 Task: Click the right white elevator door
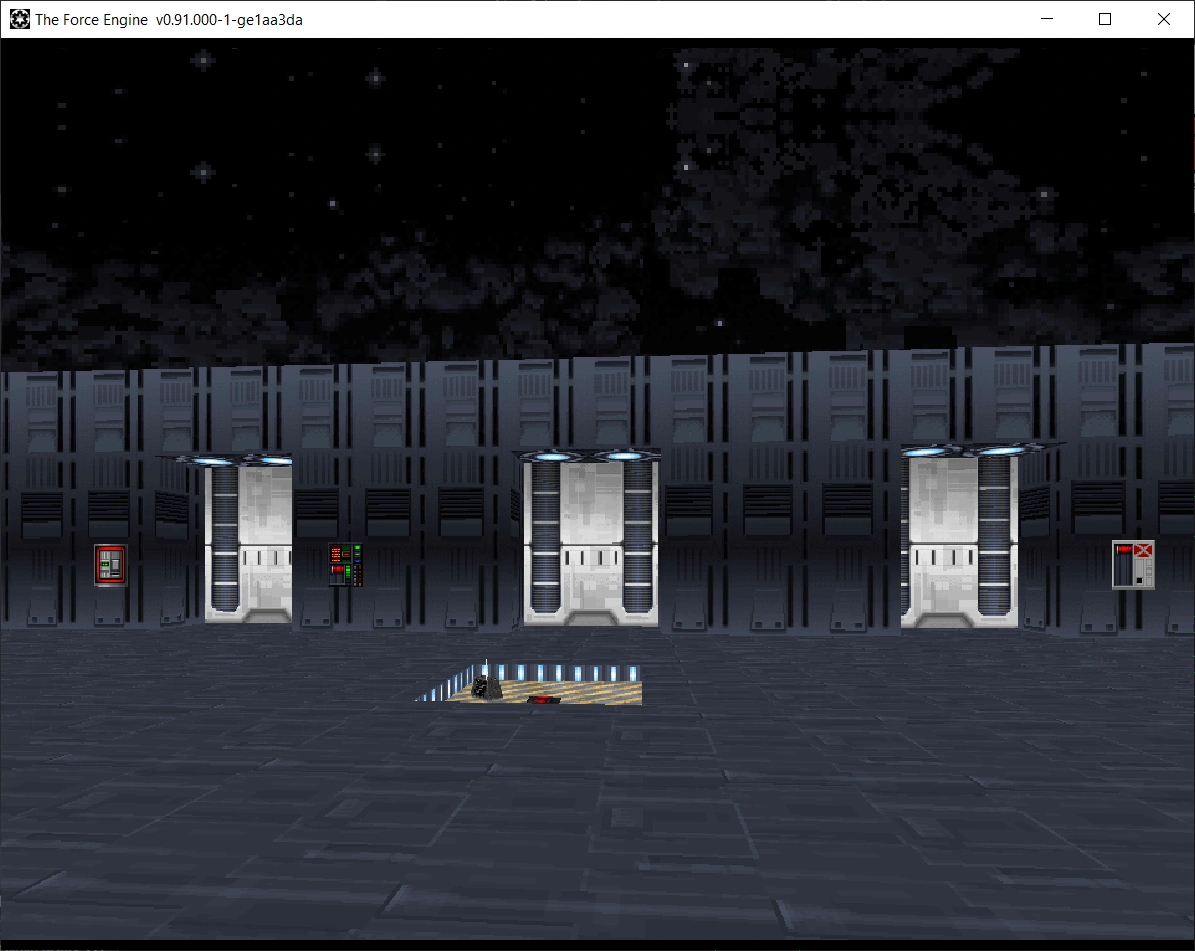pyautogui.click(x=959, y=542)
